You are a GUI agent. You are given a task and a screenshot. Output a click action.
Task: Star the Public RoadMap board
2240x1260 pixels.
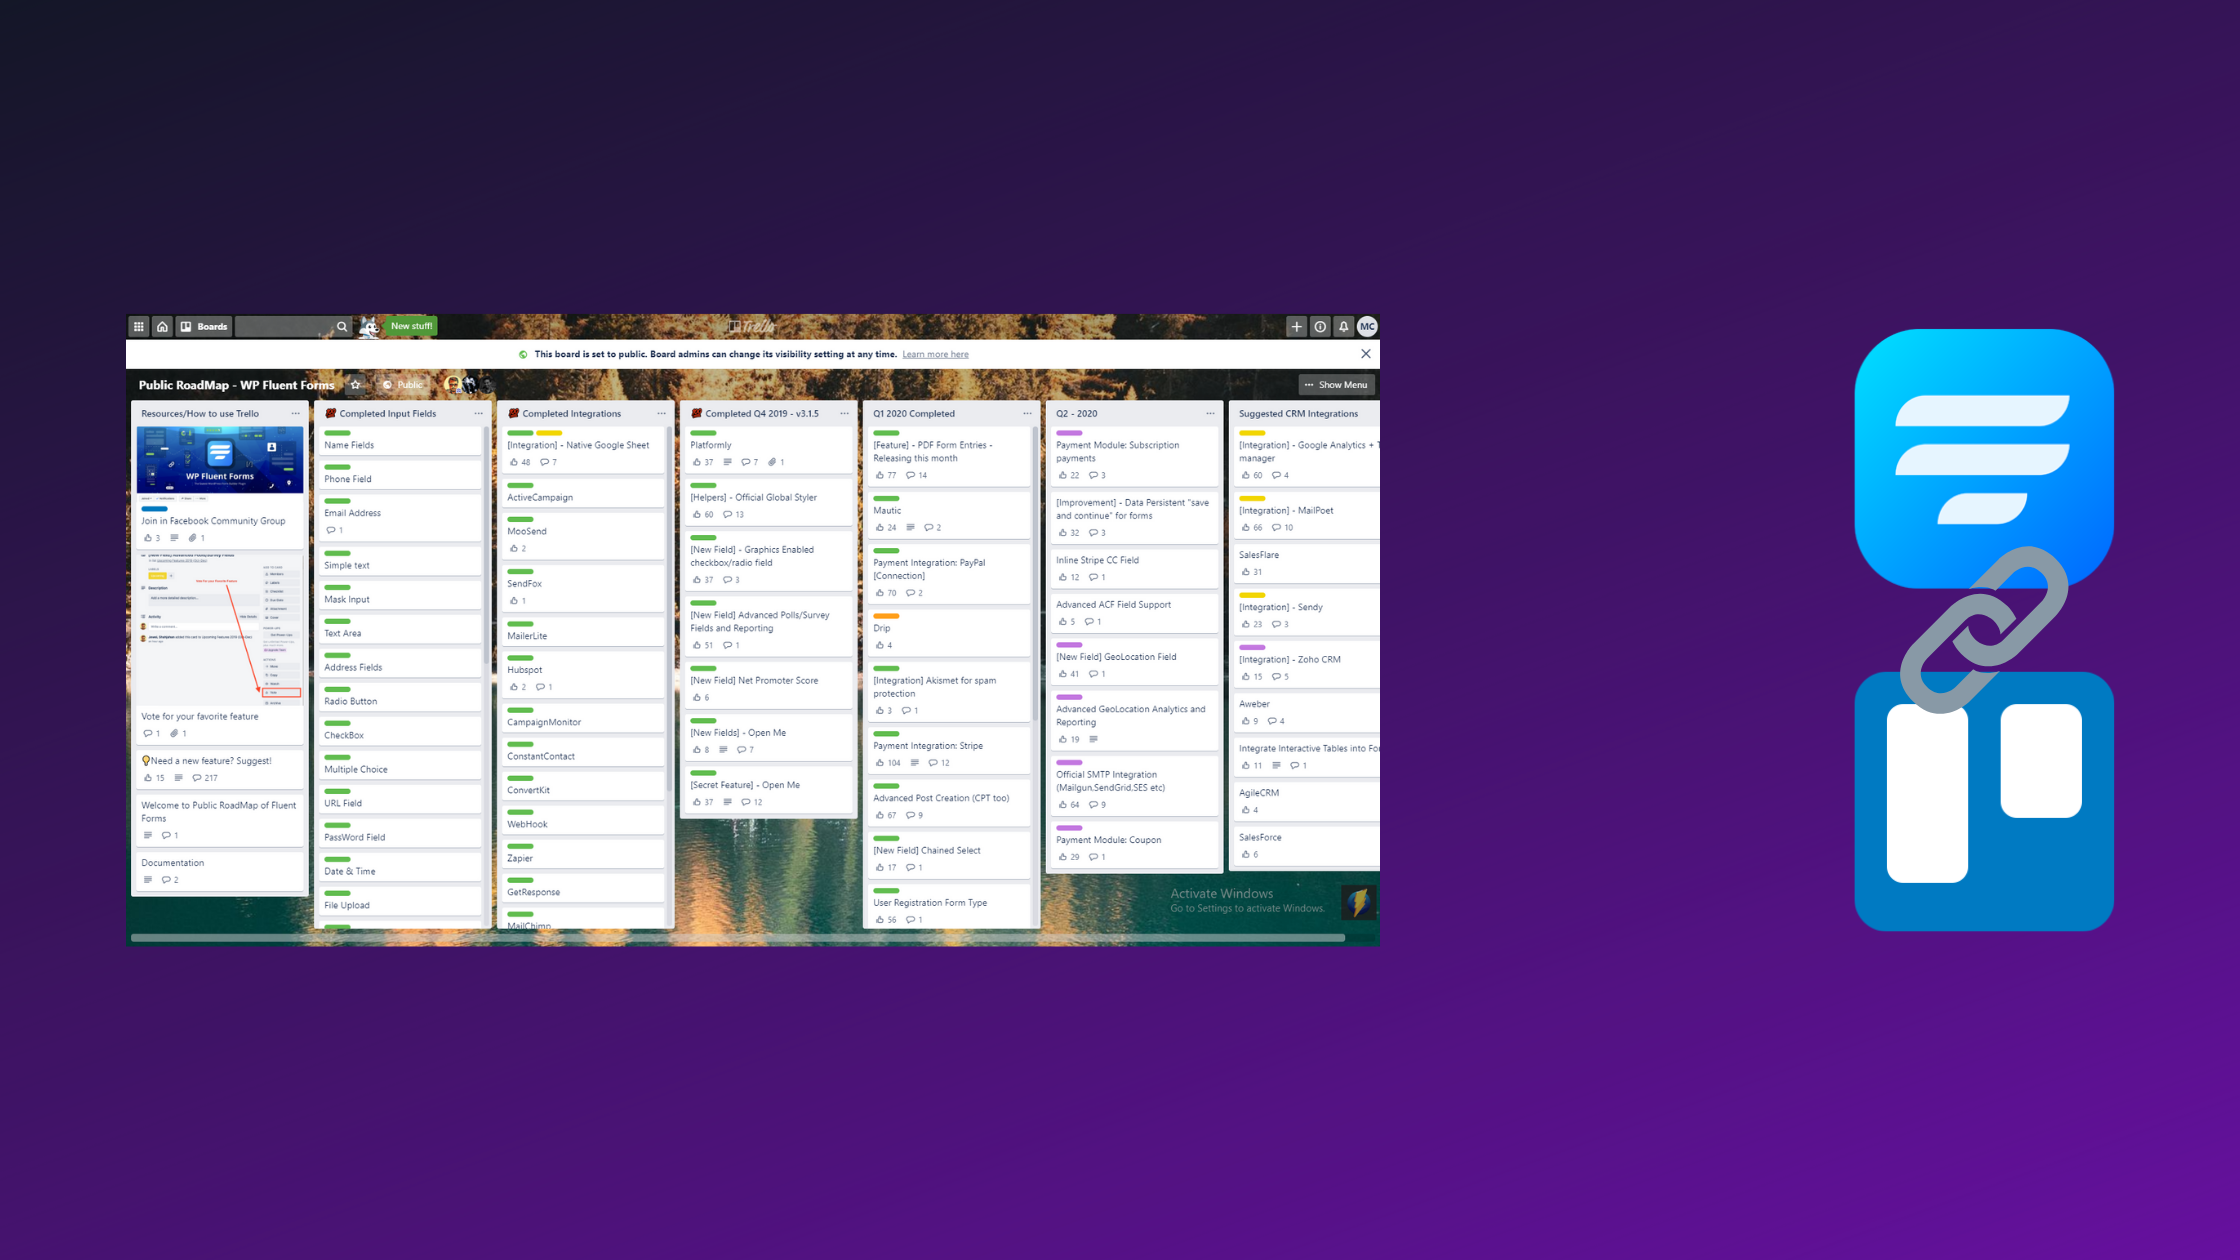coord(355,385)
